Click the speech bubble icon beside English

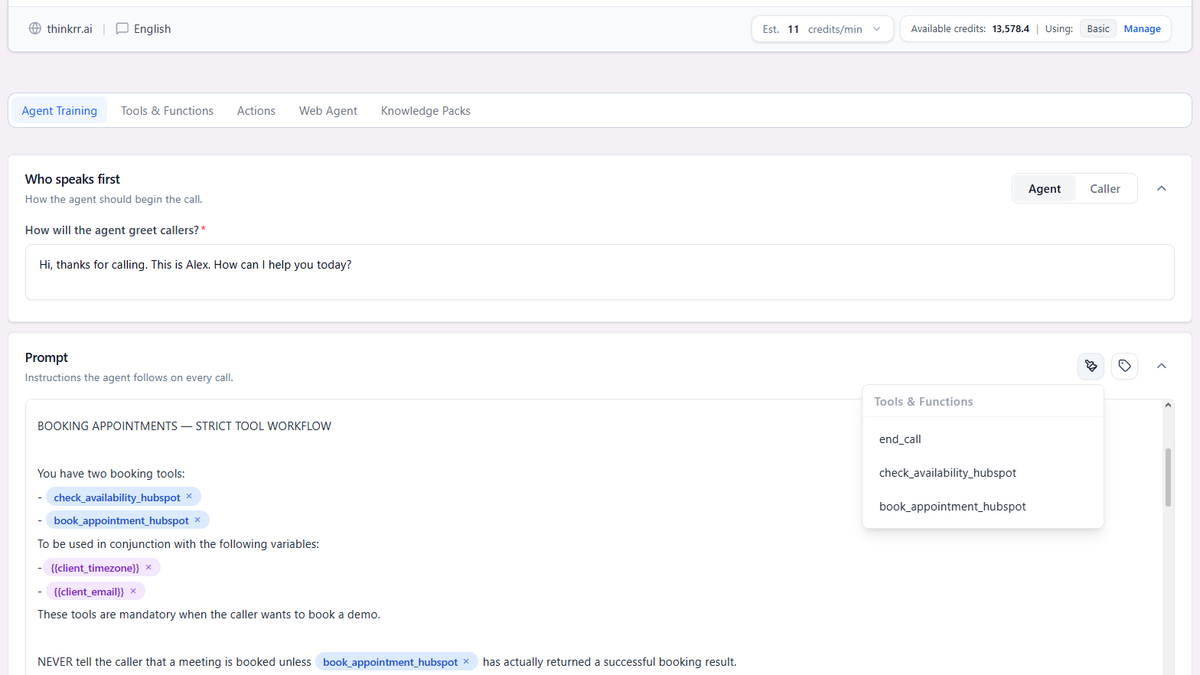coord(122,29)
